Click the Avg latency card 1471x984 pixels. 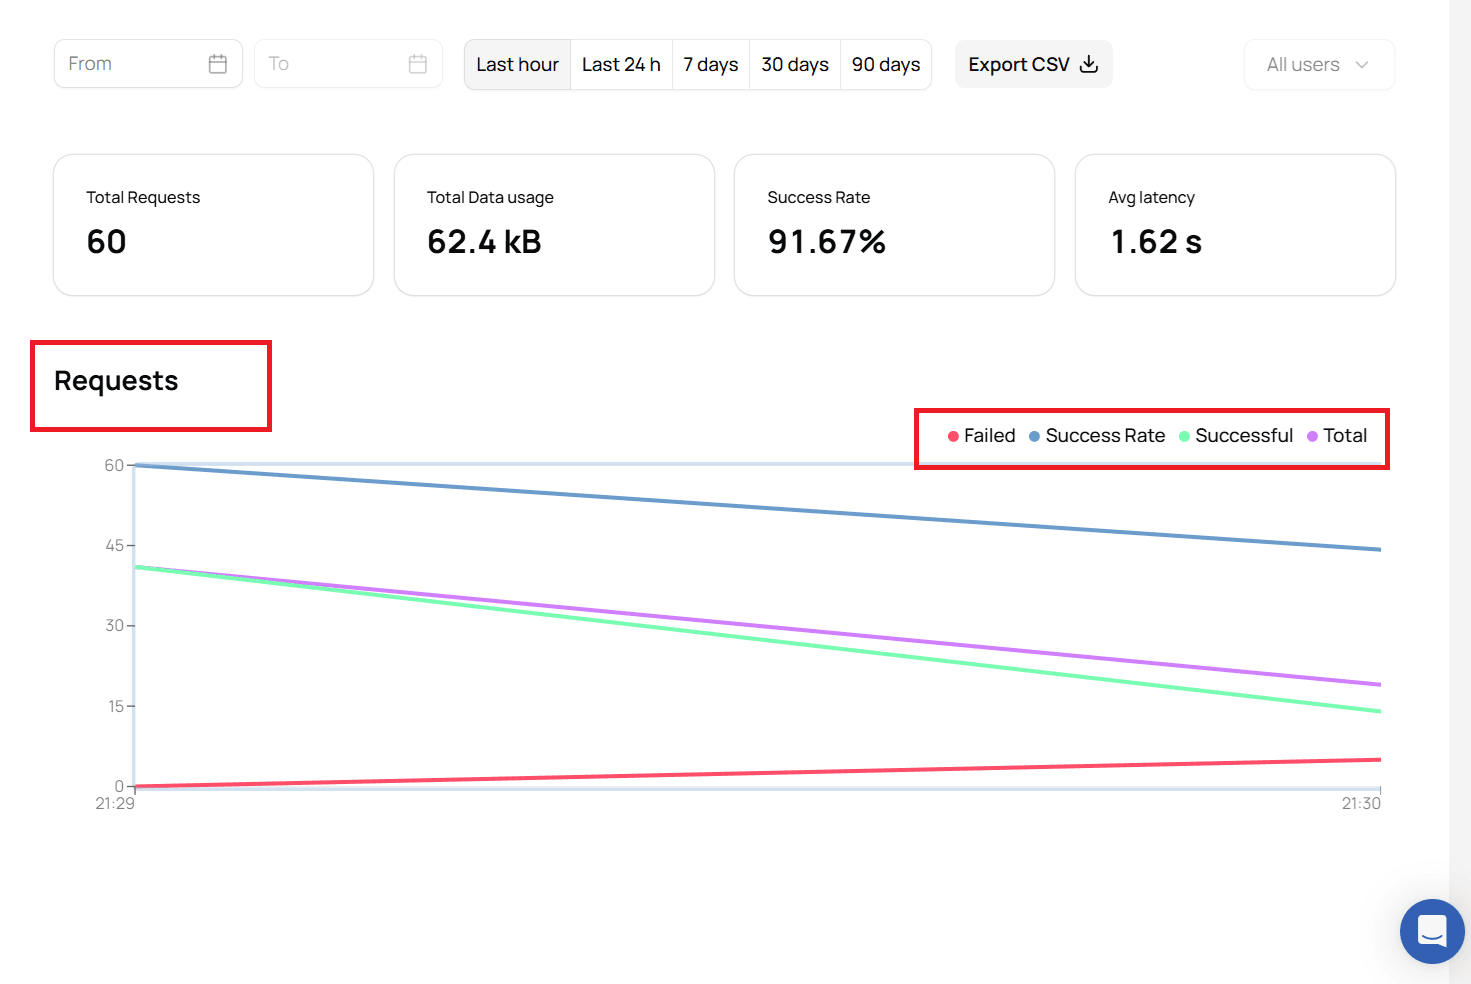[1235, 225]
